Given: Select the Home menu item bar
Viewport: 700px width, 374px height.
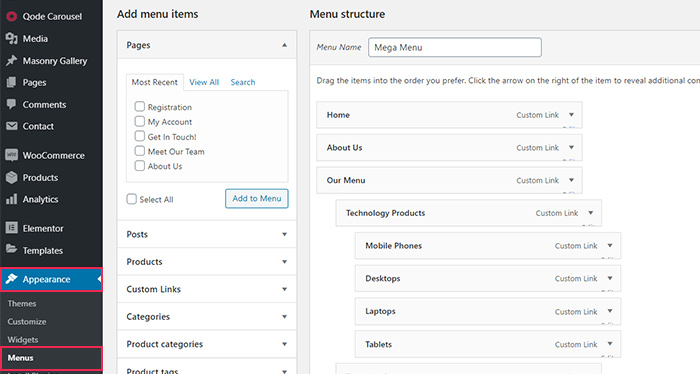Looking at the screenshot, I should coord(449,115).
